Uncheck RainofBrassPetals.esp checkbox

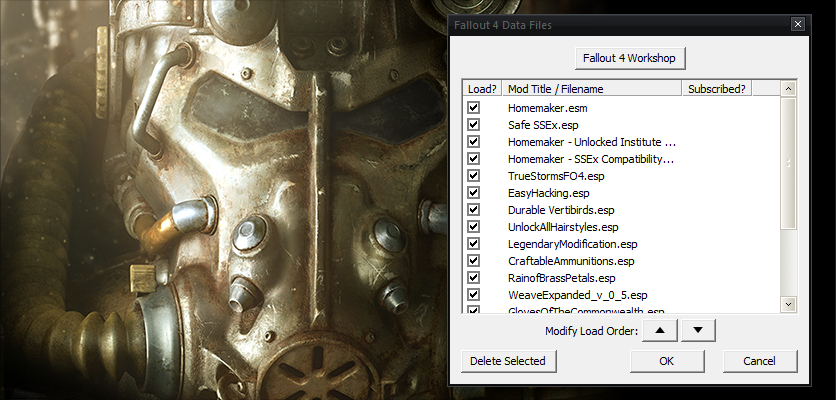(x=473, y=278)
